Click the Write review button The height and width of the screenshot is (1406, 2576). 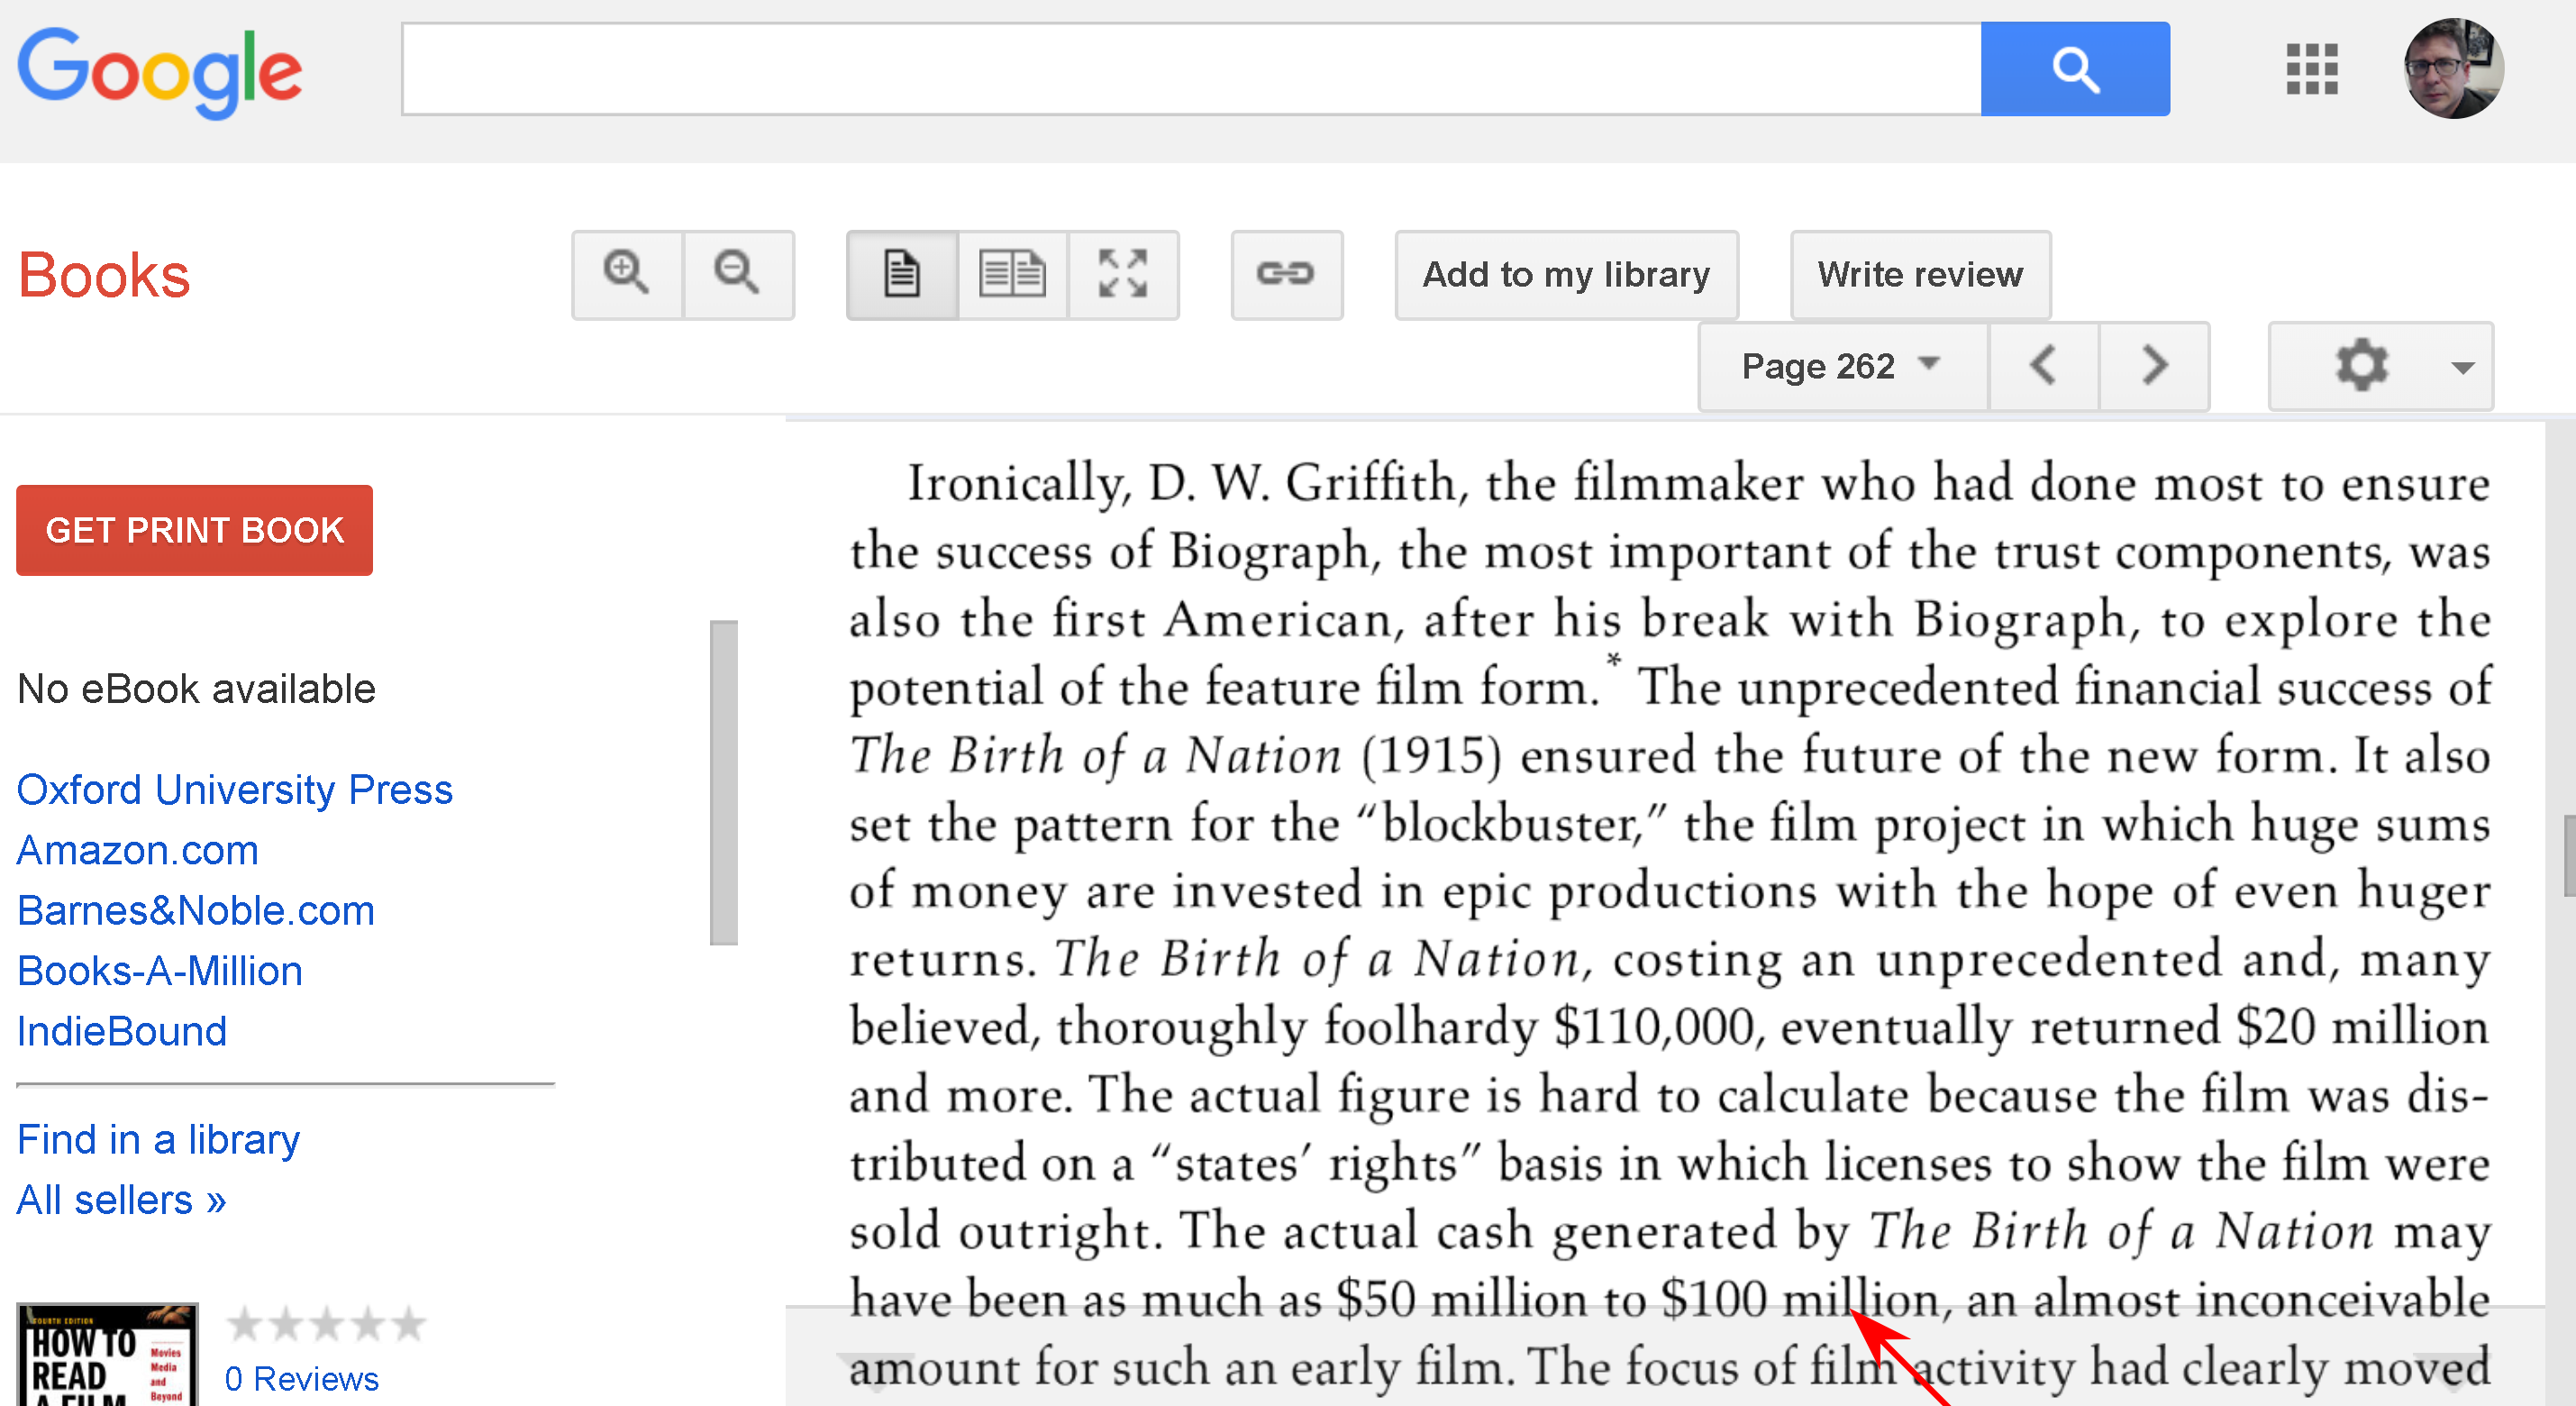coord(1920,274)
